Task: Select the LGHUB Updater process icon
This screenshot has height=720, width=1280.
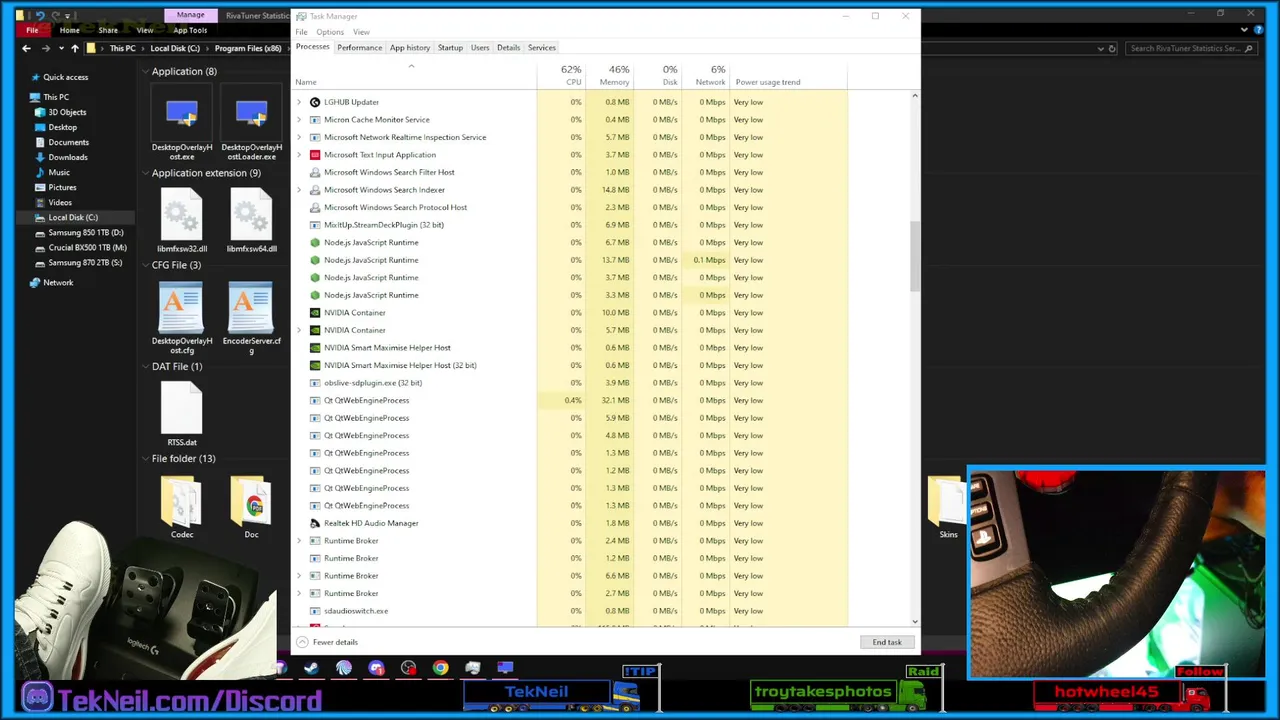Action: coord(315,102)
